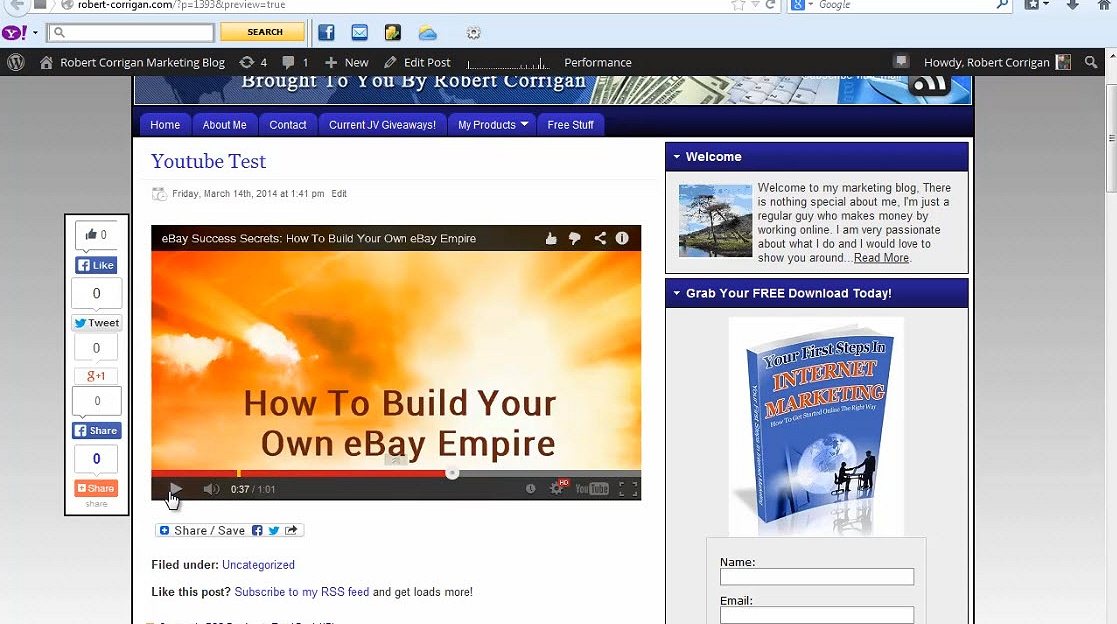
Task: Open the Contact navigation tab
Action: point(288,125)
